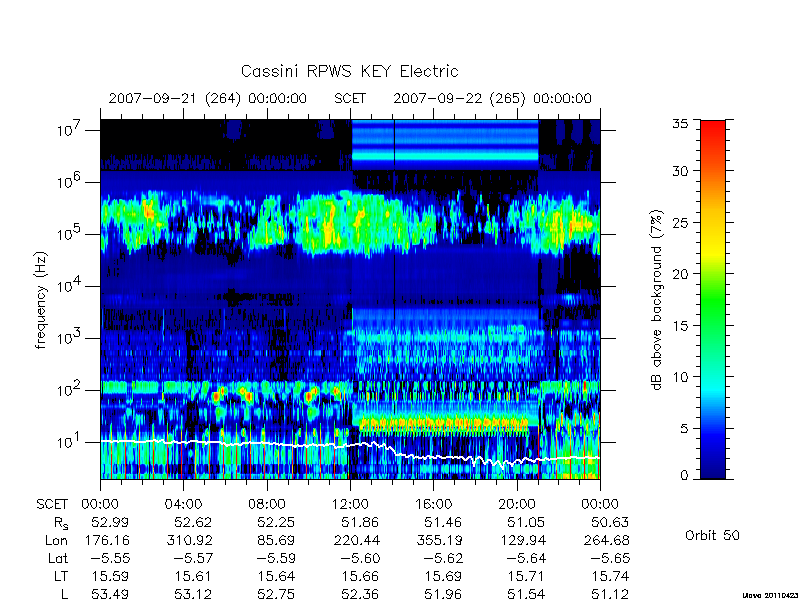Click the Rs value 51.05

click(x=527, y=522)
